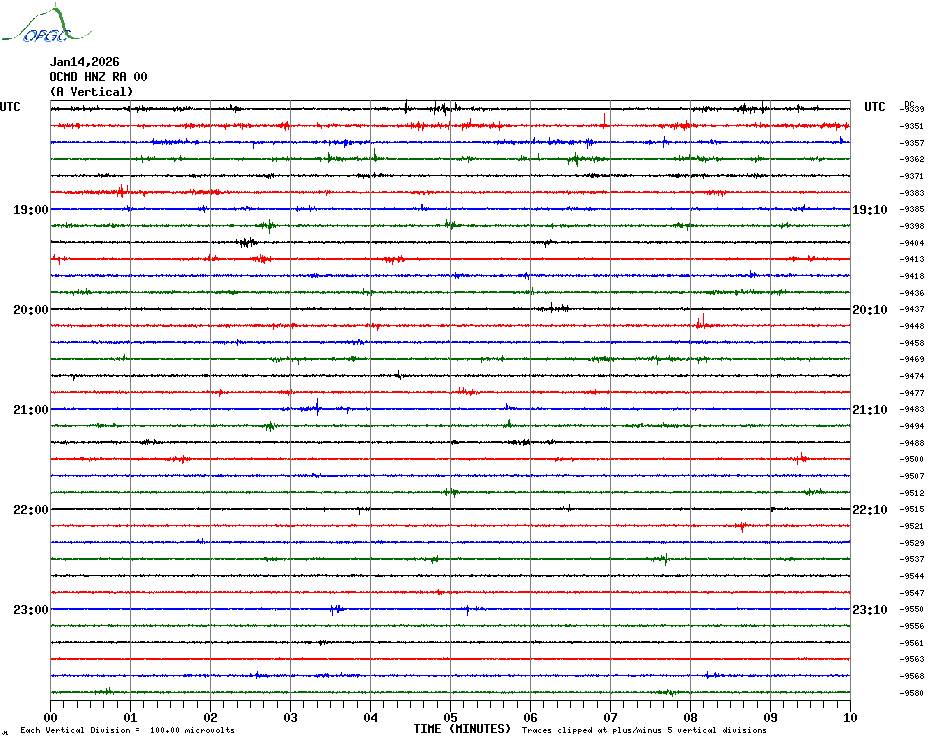Click the DC offset value '-9483'

[912, 409]
